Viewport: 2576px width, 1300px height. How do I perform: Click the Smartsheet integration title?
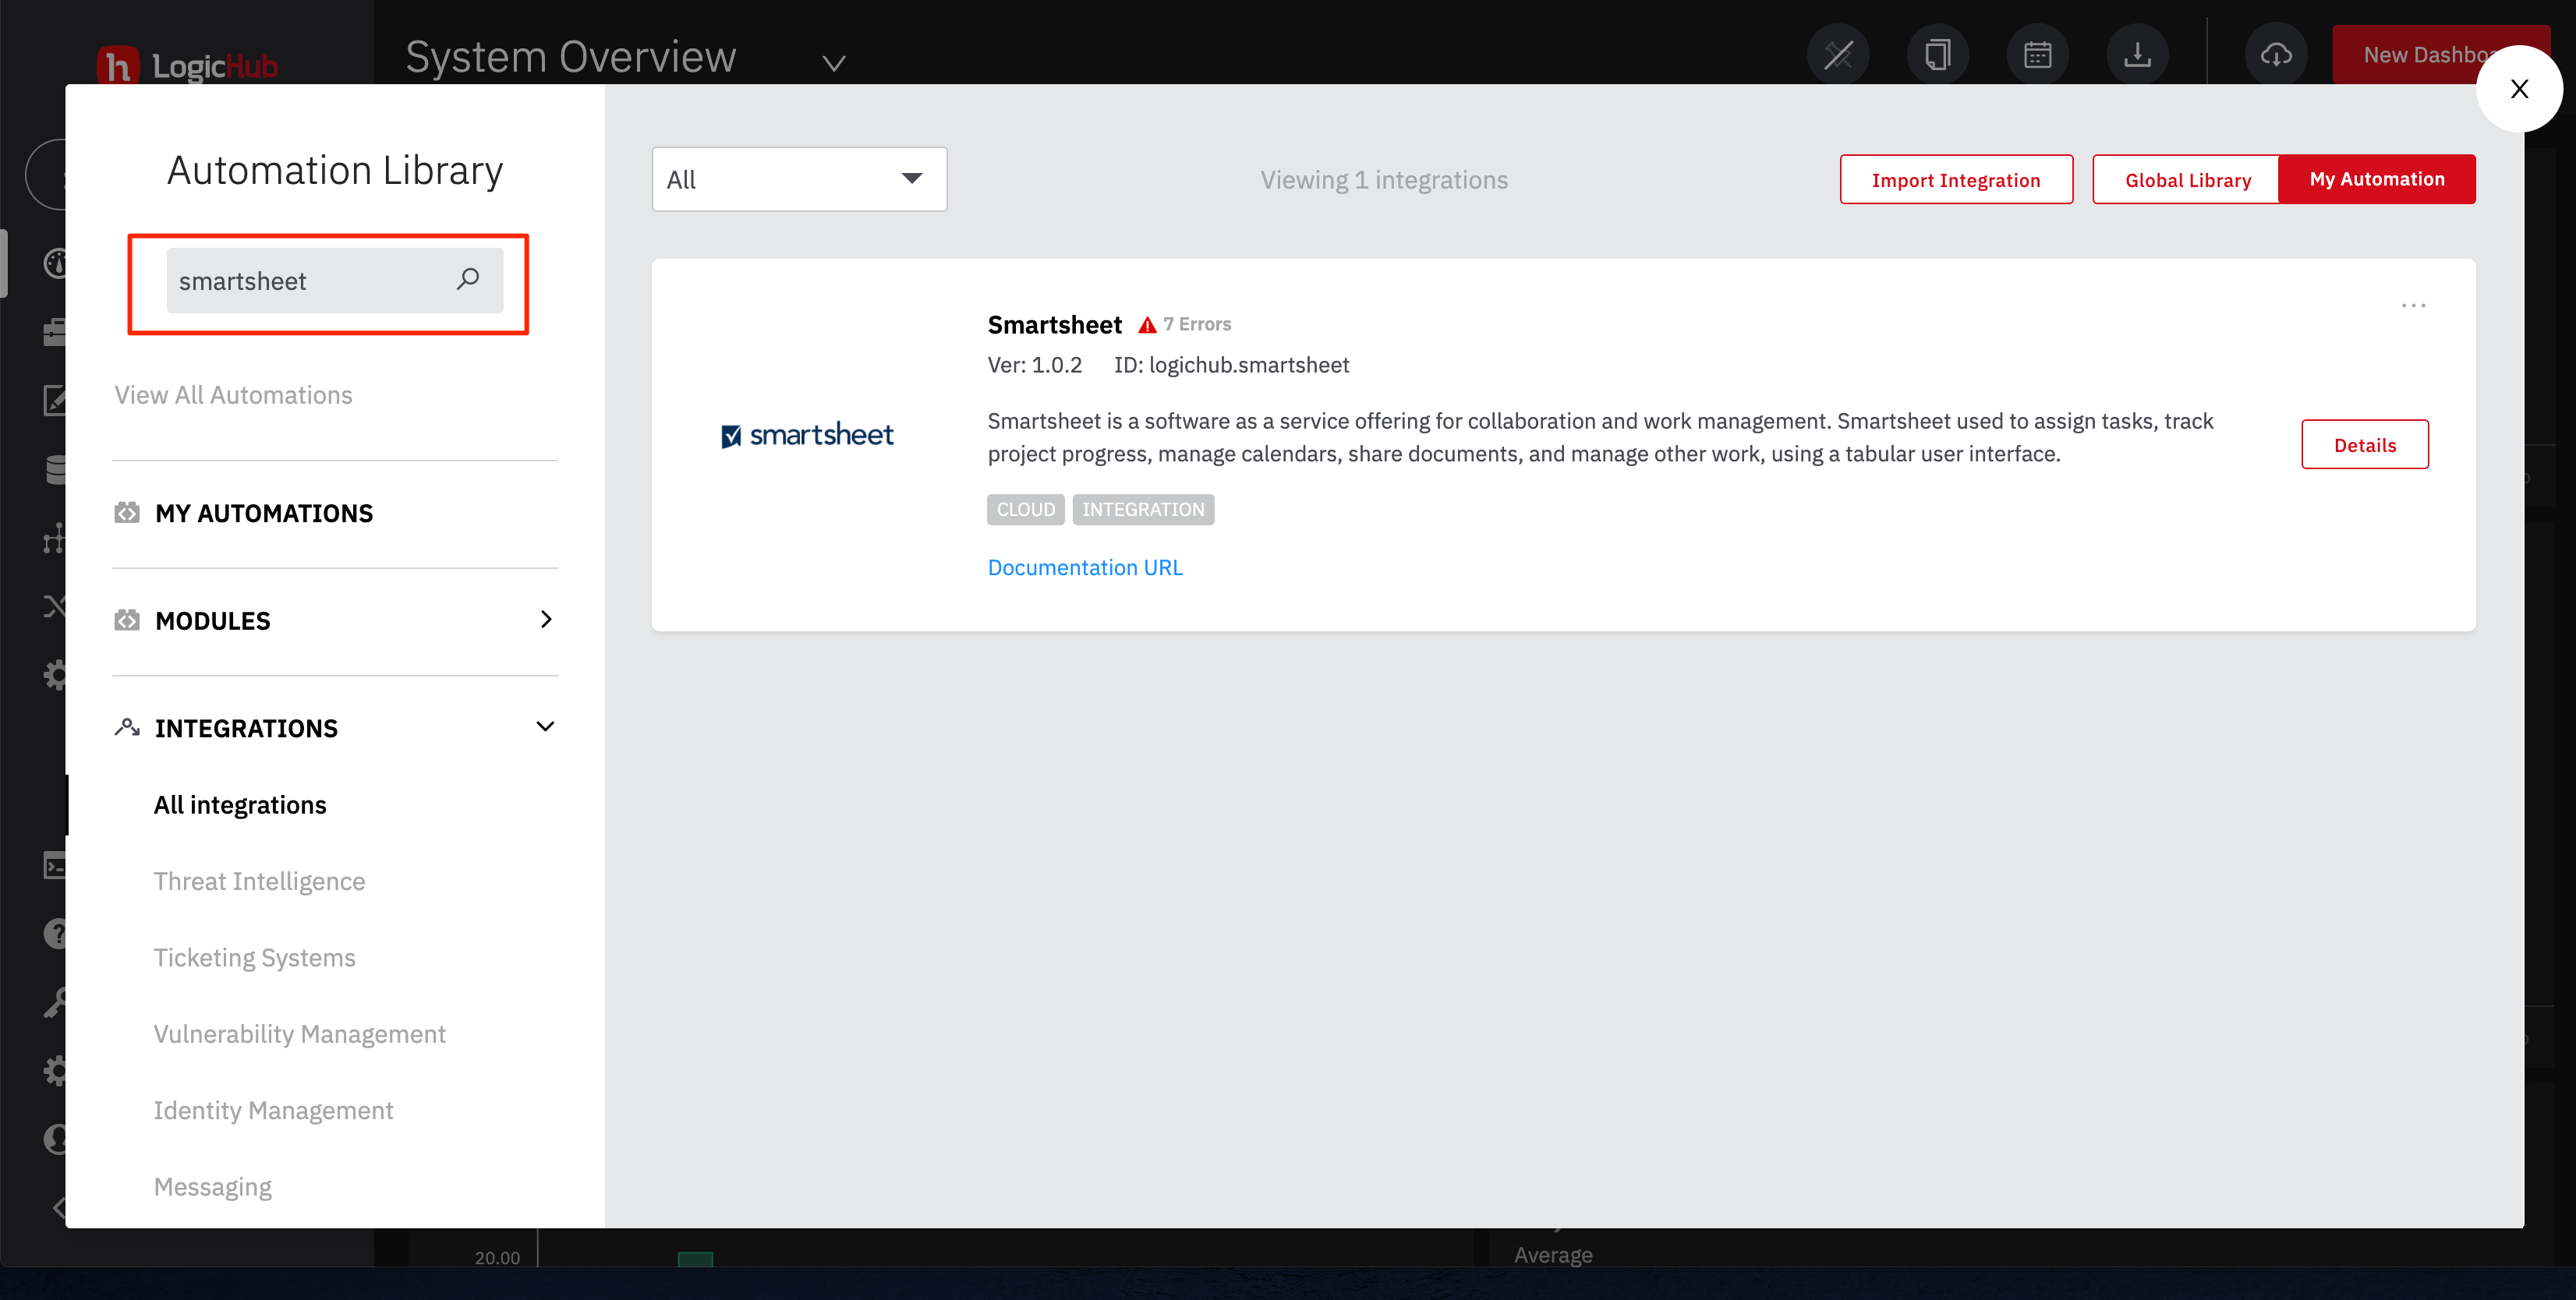point(1054,324)
